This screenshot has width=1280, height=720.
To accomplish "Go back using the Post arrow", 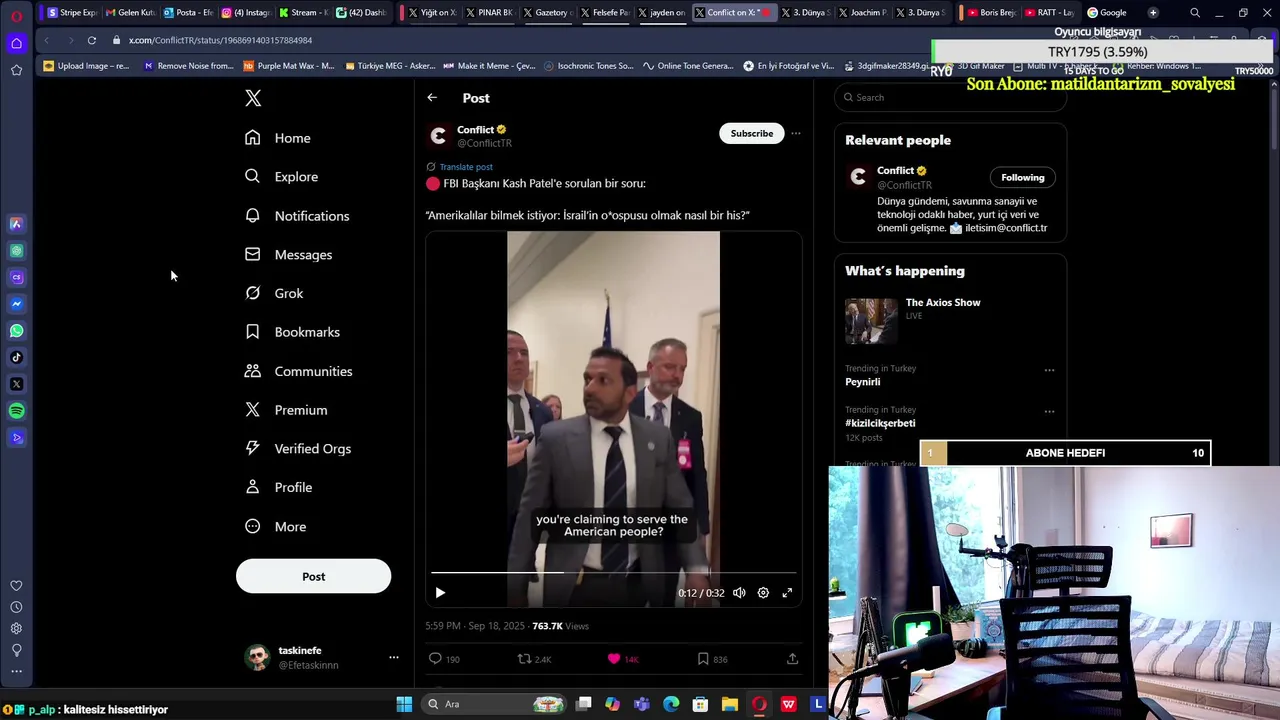I will pyautogui.click(x=432, y=98).
